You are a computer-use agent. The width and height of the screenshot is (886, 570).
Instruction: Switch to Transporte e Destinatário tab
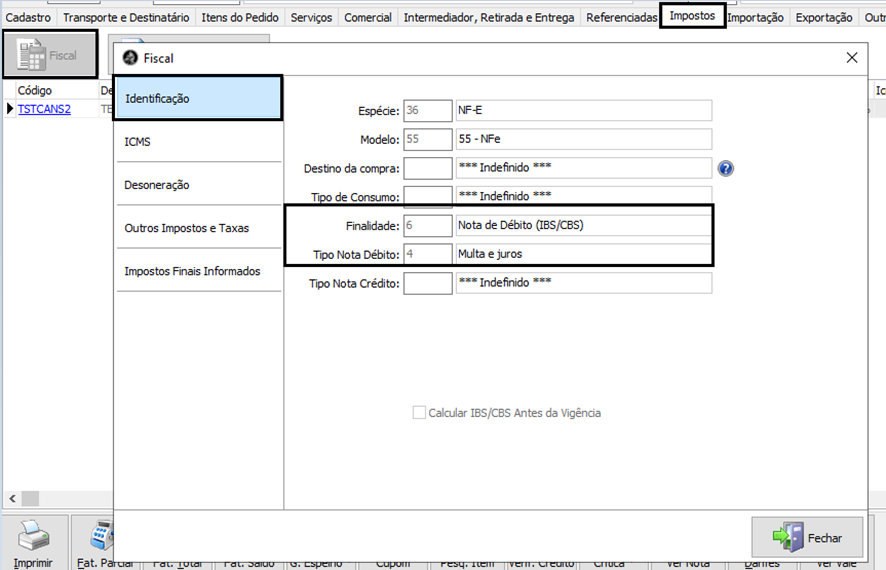pos(126,18)
